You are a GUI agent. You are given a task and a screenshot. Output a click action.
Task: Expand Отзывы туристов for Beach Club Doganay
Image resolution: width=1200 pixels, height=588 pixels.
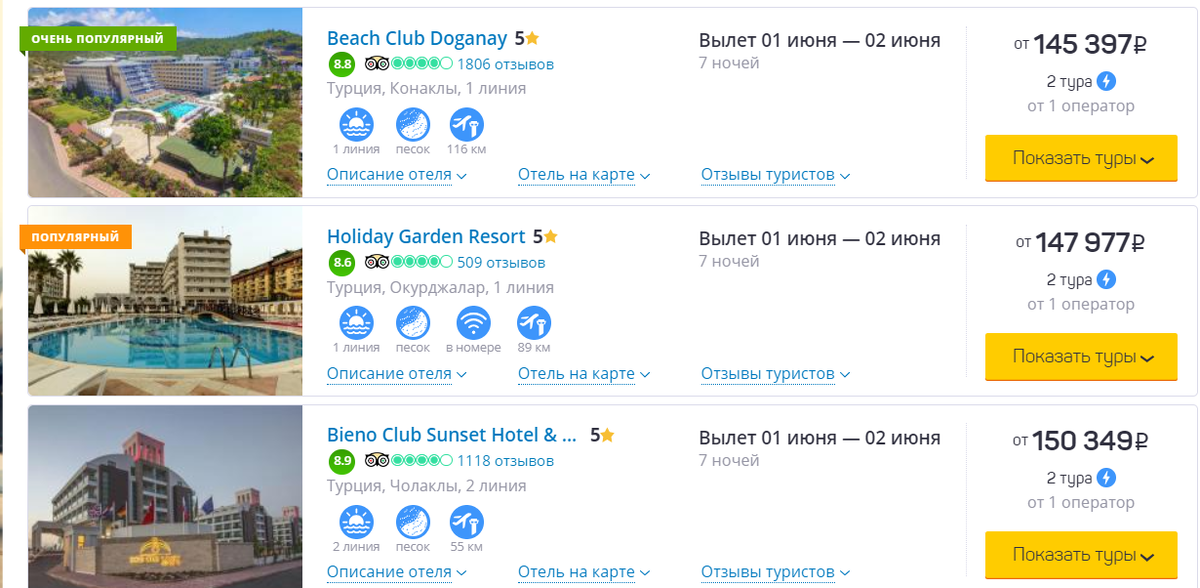coord(775,175)
